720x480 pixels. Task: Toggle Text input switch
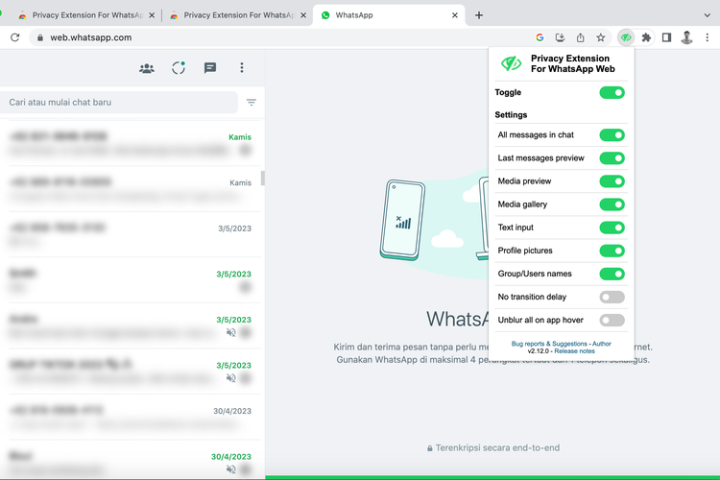(x=612, y=227)
